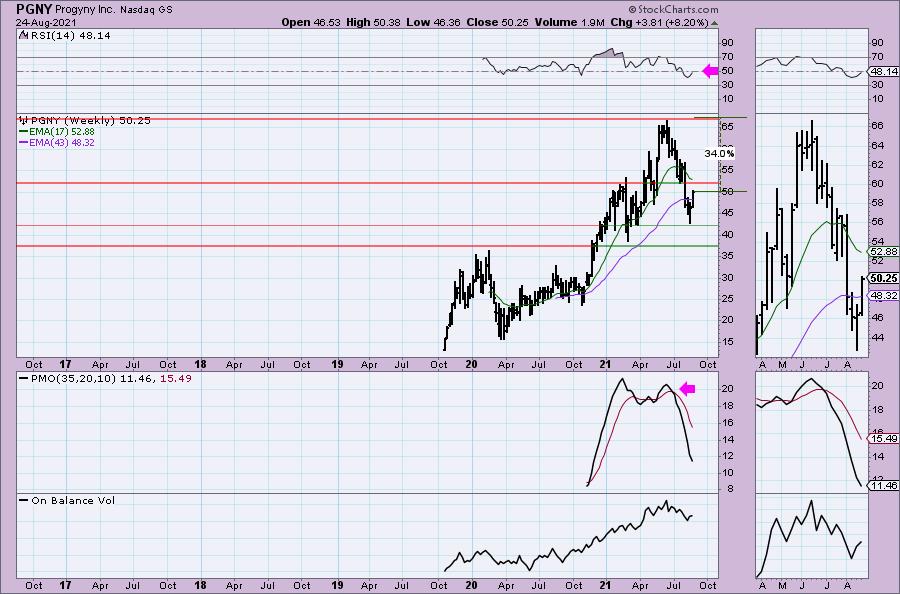Click the EMA(17) 52.88 legend entry

(x=57, y=131)
